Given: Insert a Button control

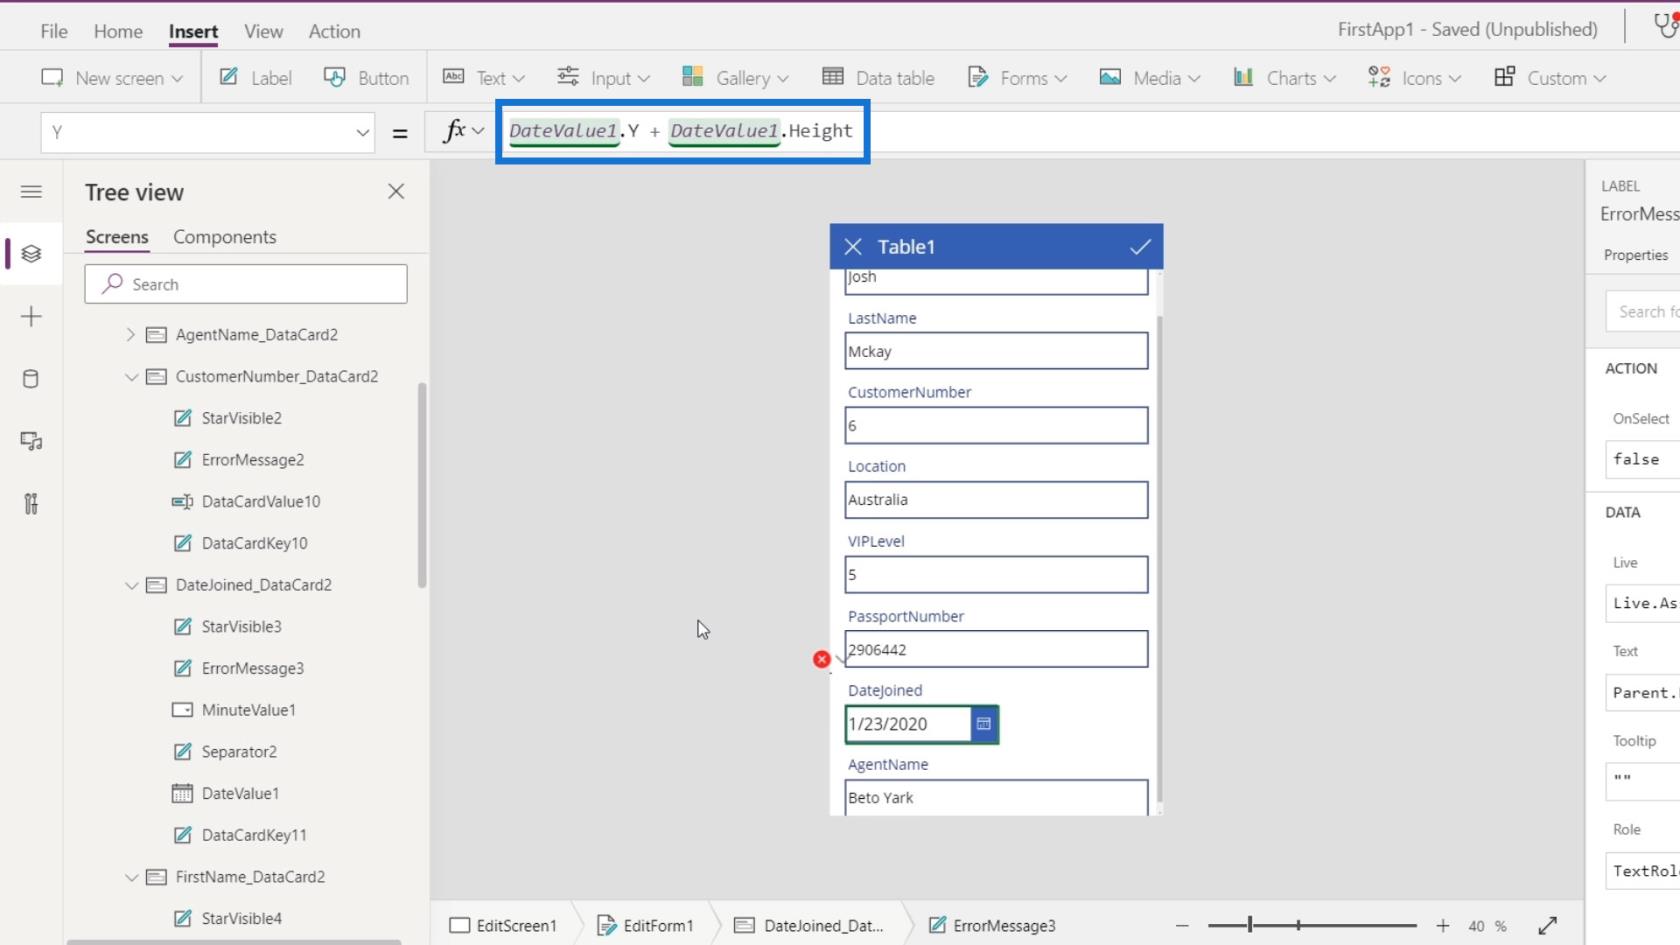Looking at the screenshot, I should pyautogui.click(x=367, y=78).
